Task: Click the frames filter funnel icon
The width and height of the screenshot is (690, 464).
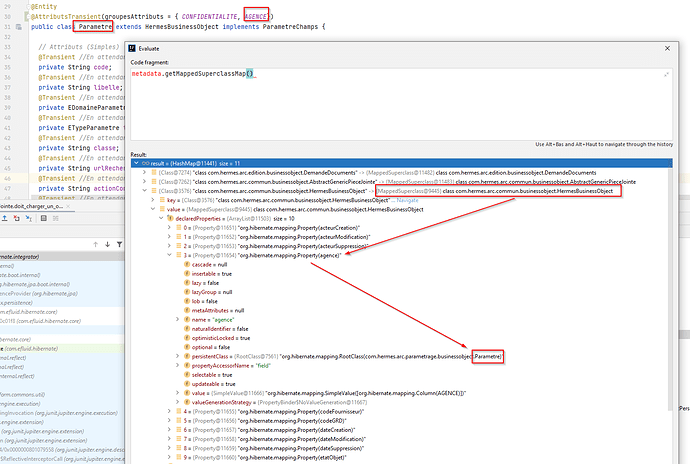Action: point(119,244)
